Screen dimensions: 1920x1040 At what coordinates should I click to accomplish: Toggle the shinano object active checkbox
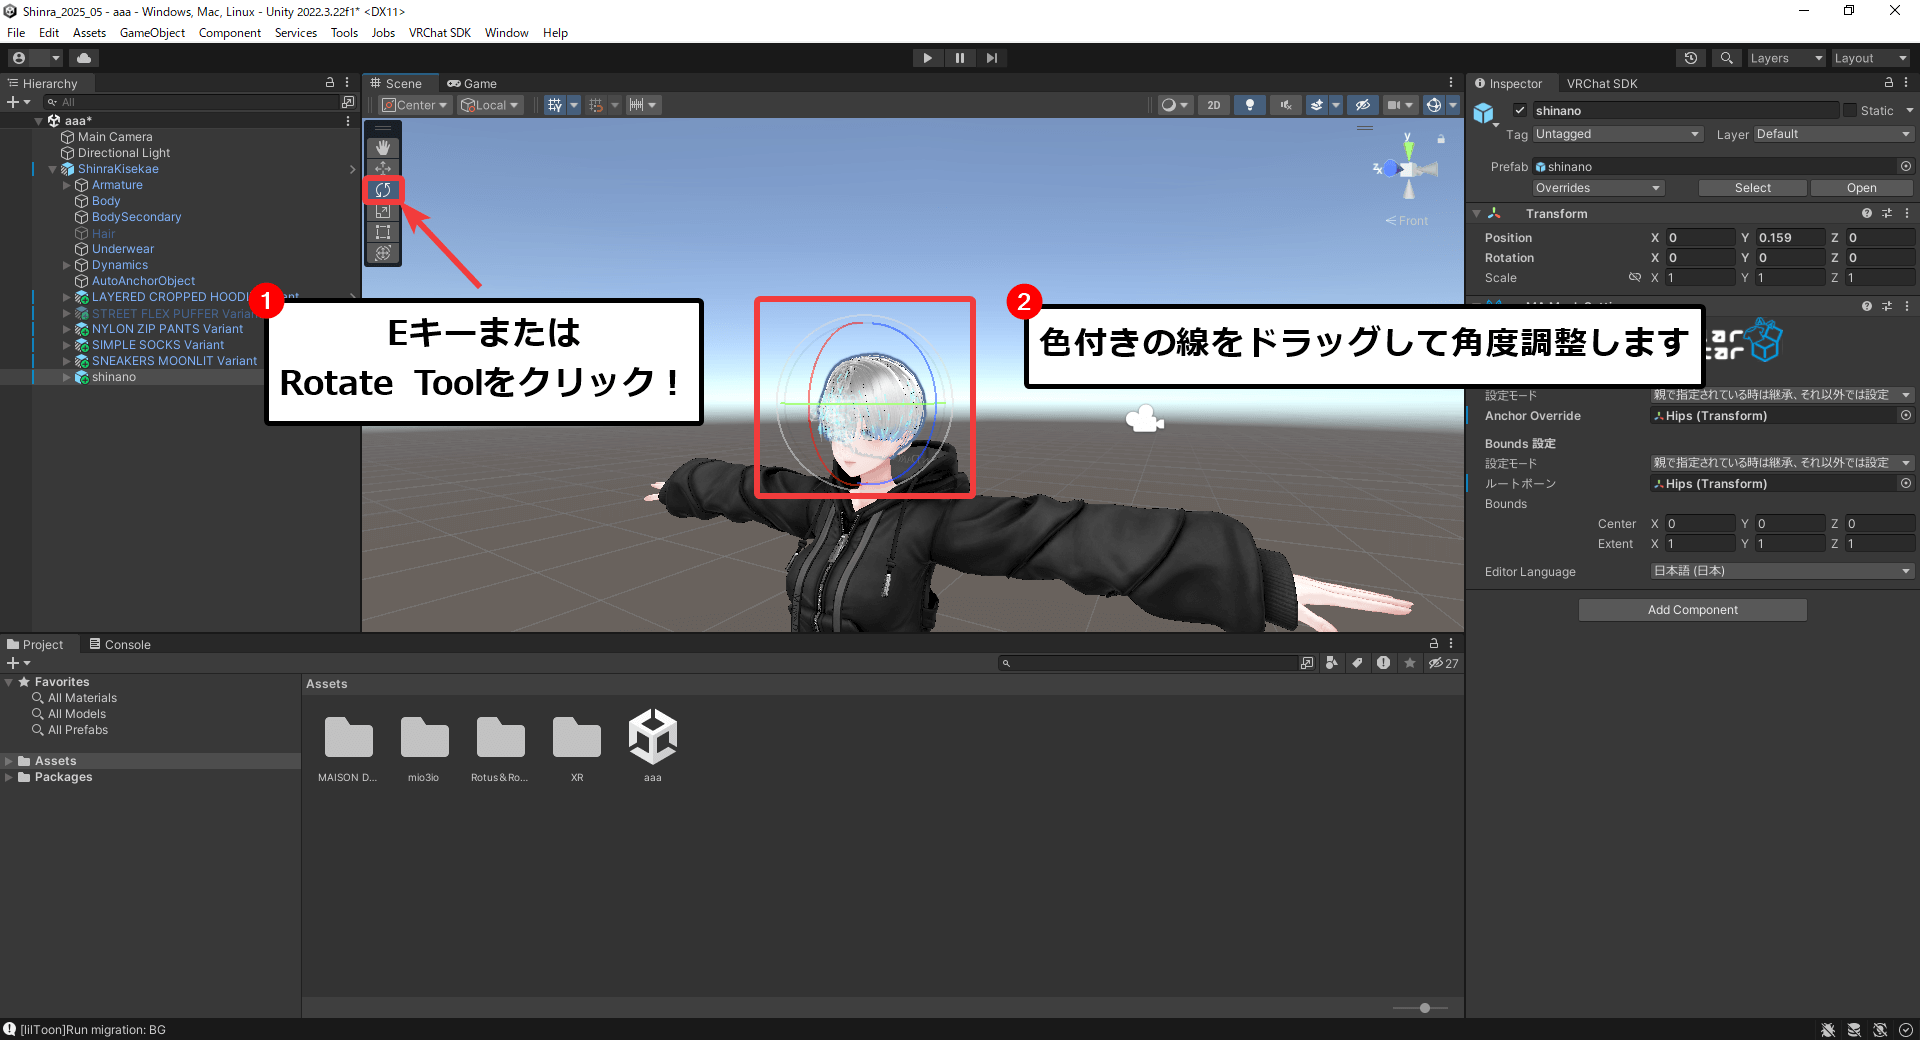click(x=1520, y=111)
